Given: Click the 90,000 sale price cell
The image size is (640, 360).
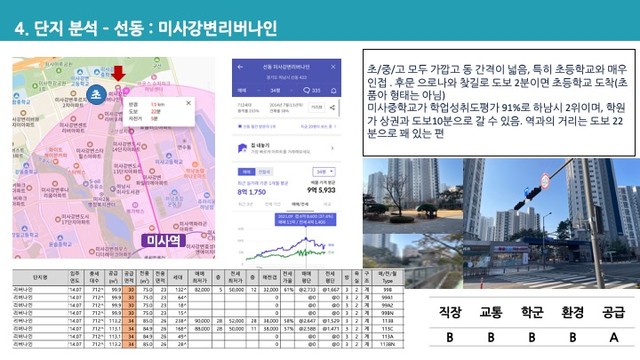Looking at the screenshot, I should point(201,321).
